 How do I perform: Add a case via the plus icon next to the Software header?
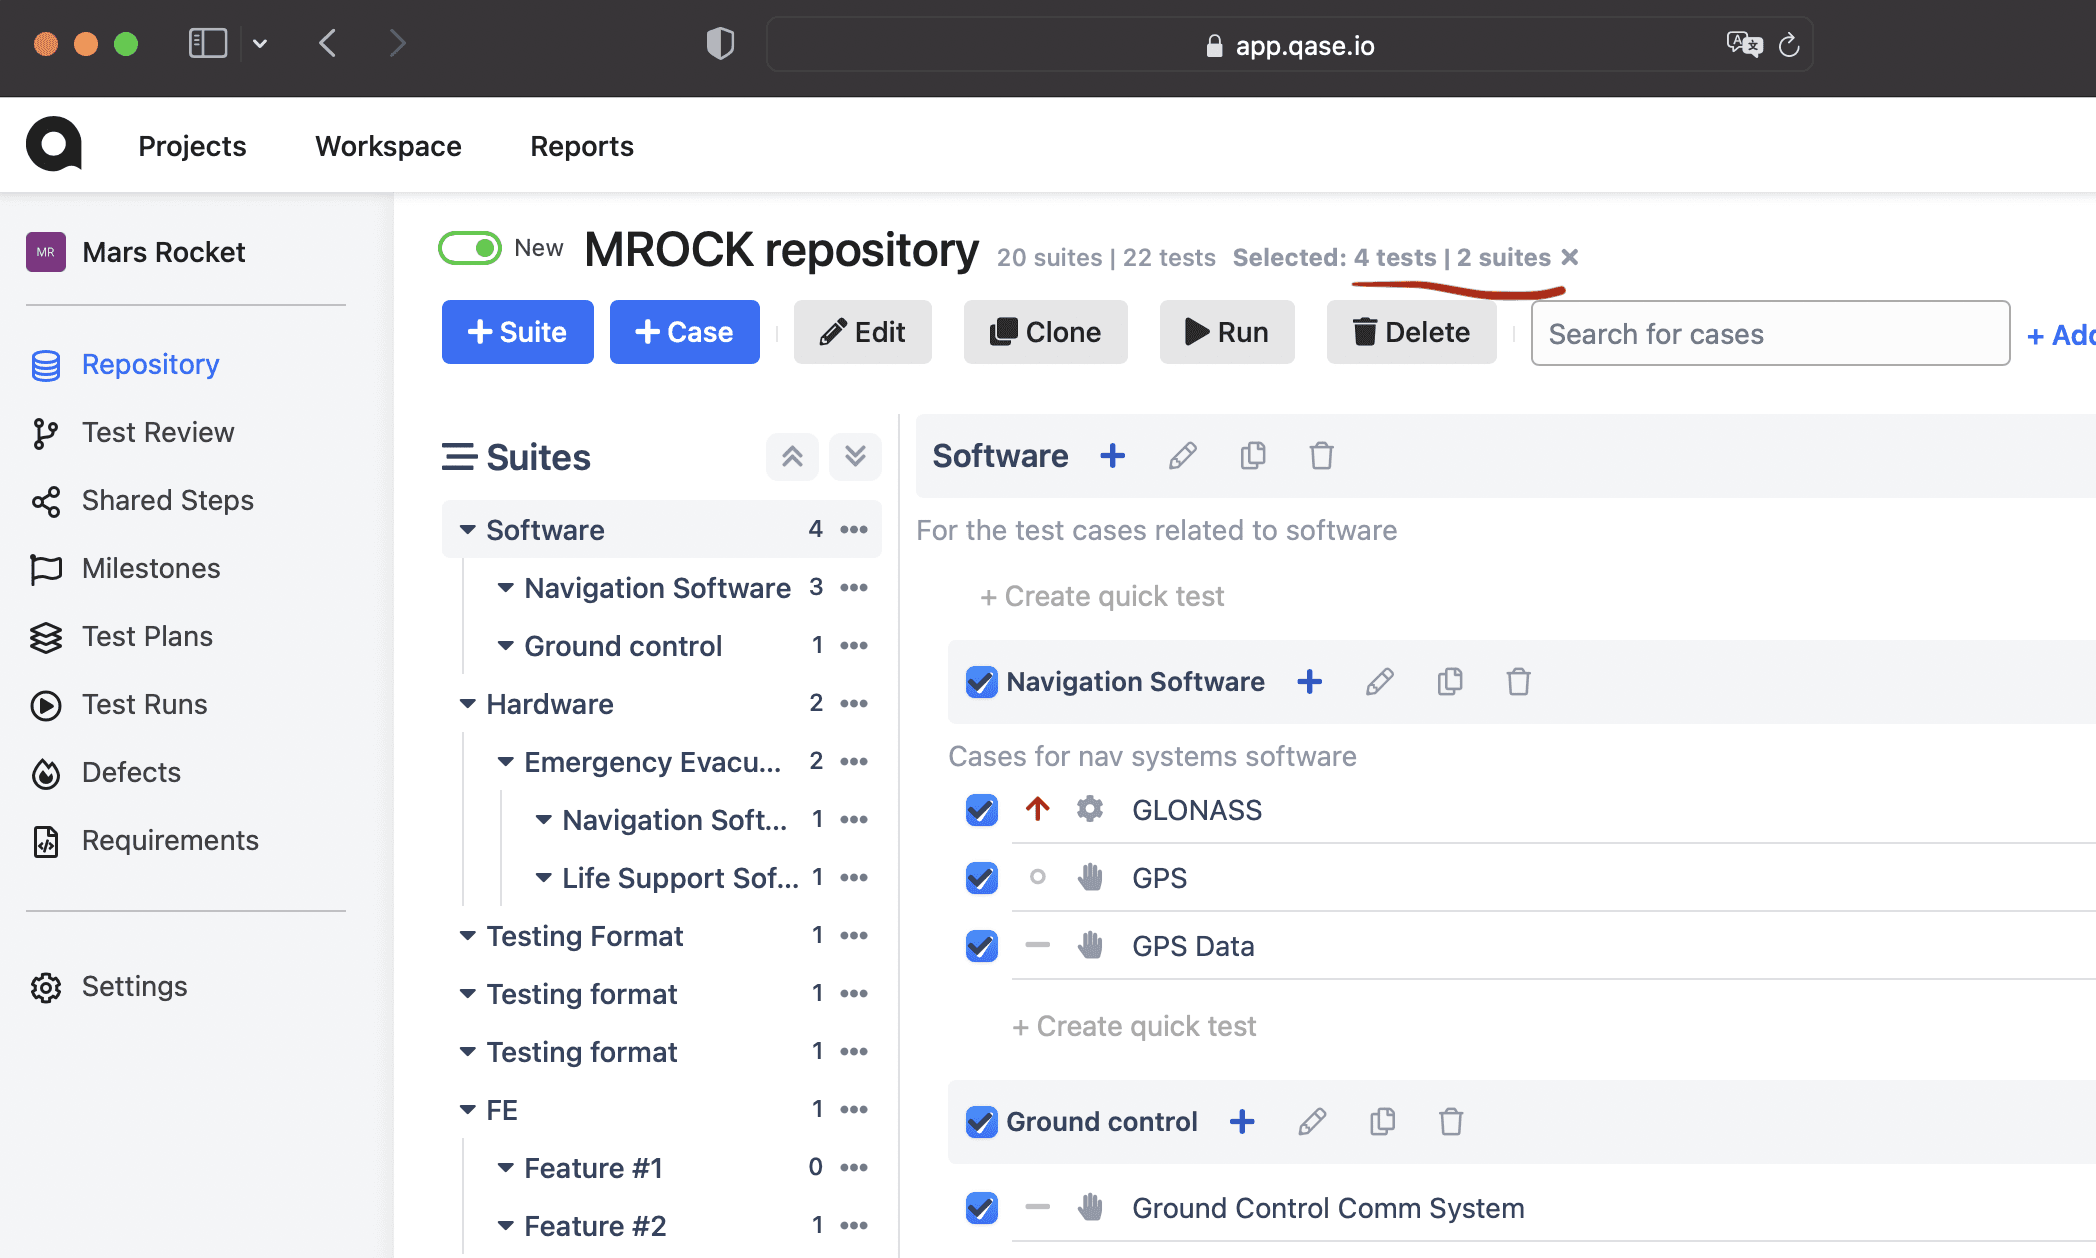(1112, 456)
